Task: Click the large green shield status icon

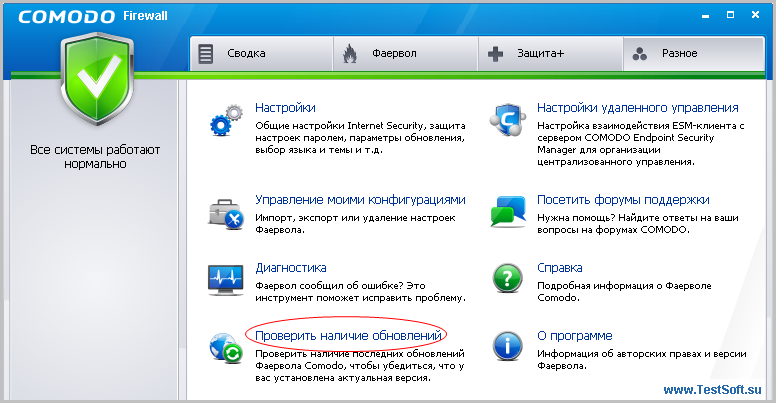Action: pyautogui.click(x=97, y=78)
